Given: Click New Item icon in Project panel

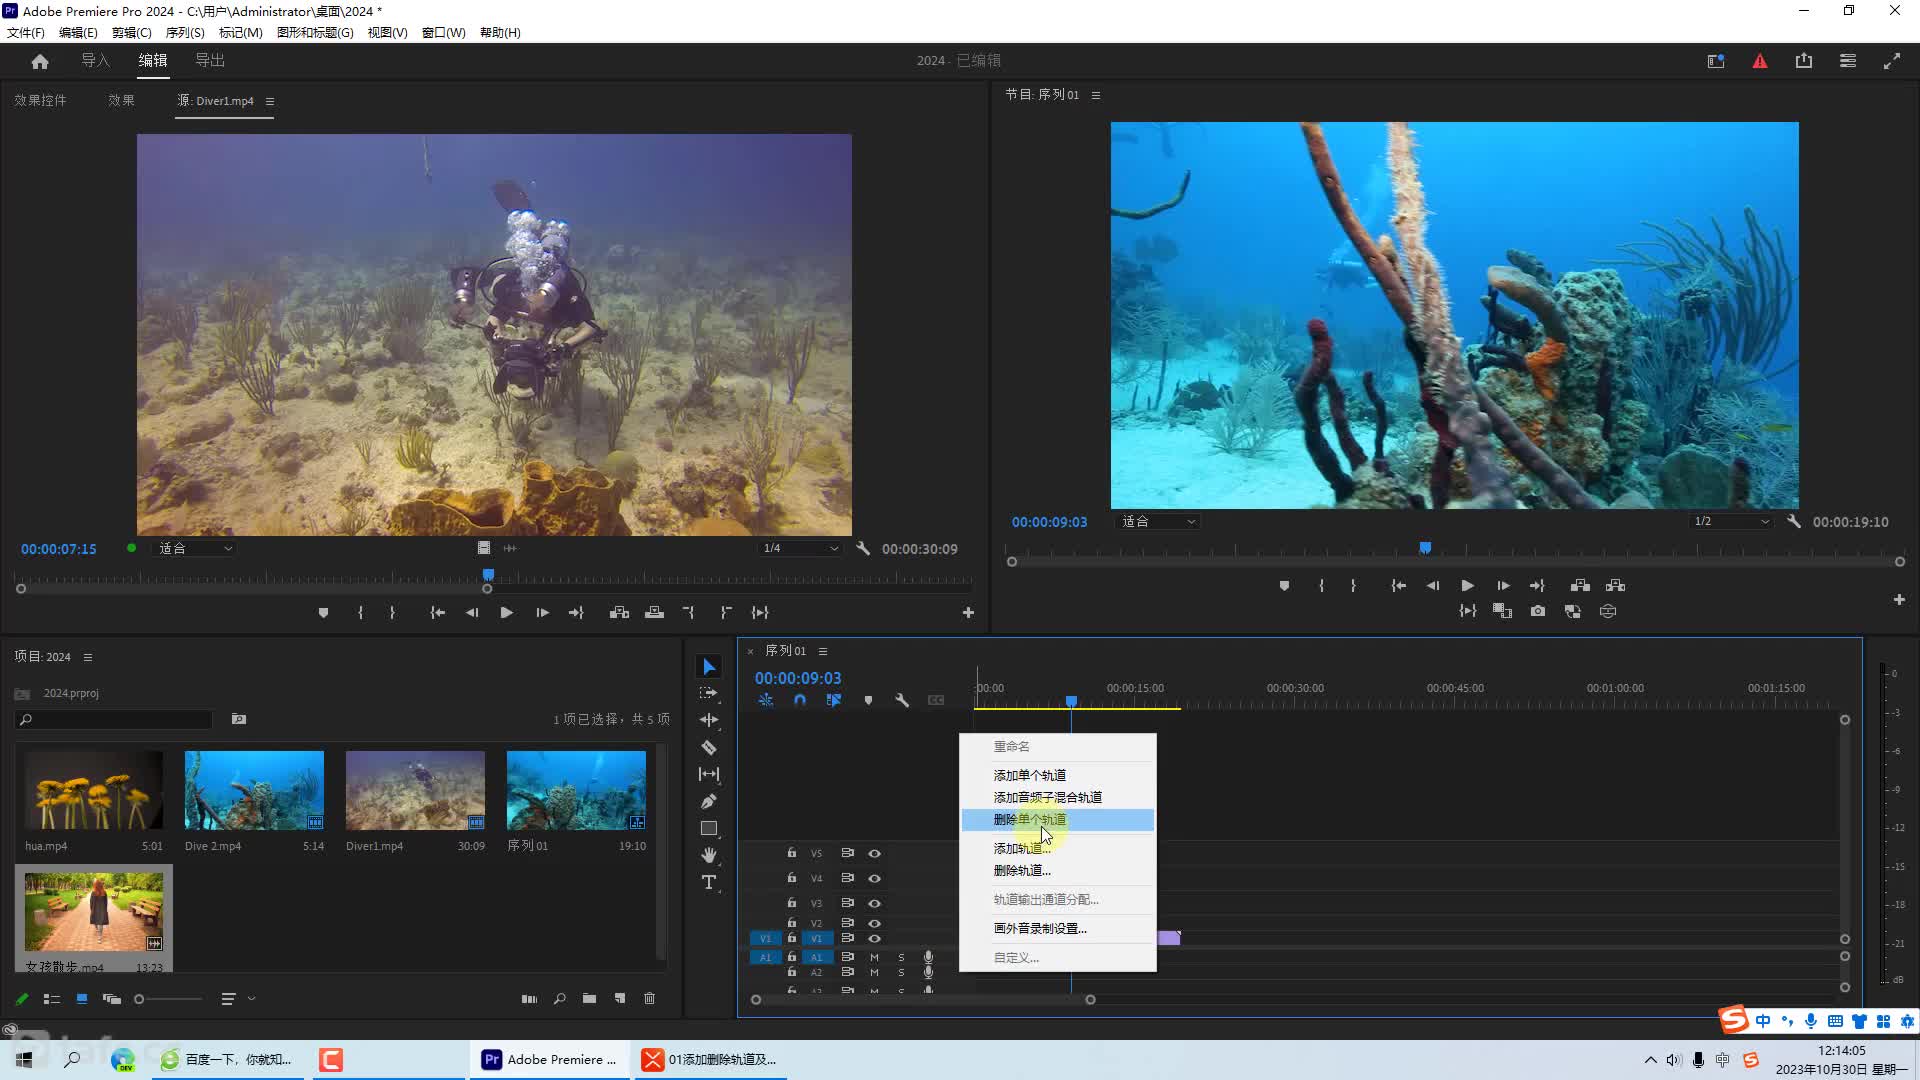Looking at the screenshot, I should click(x=619, y=998).
